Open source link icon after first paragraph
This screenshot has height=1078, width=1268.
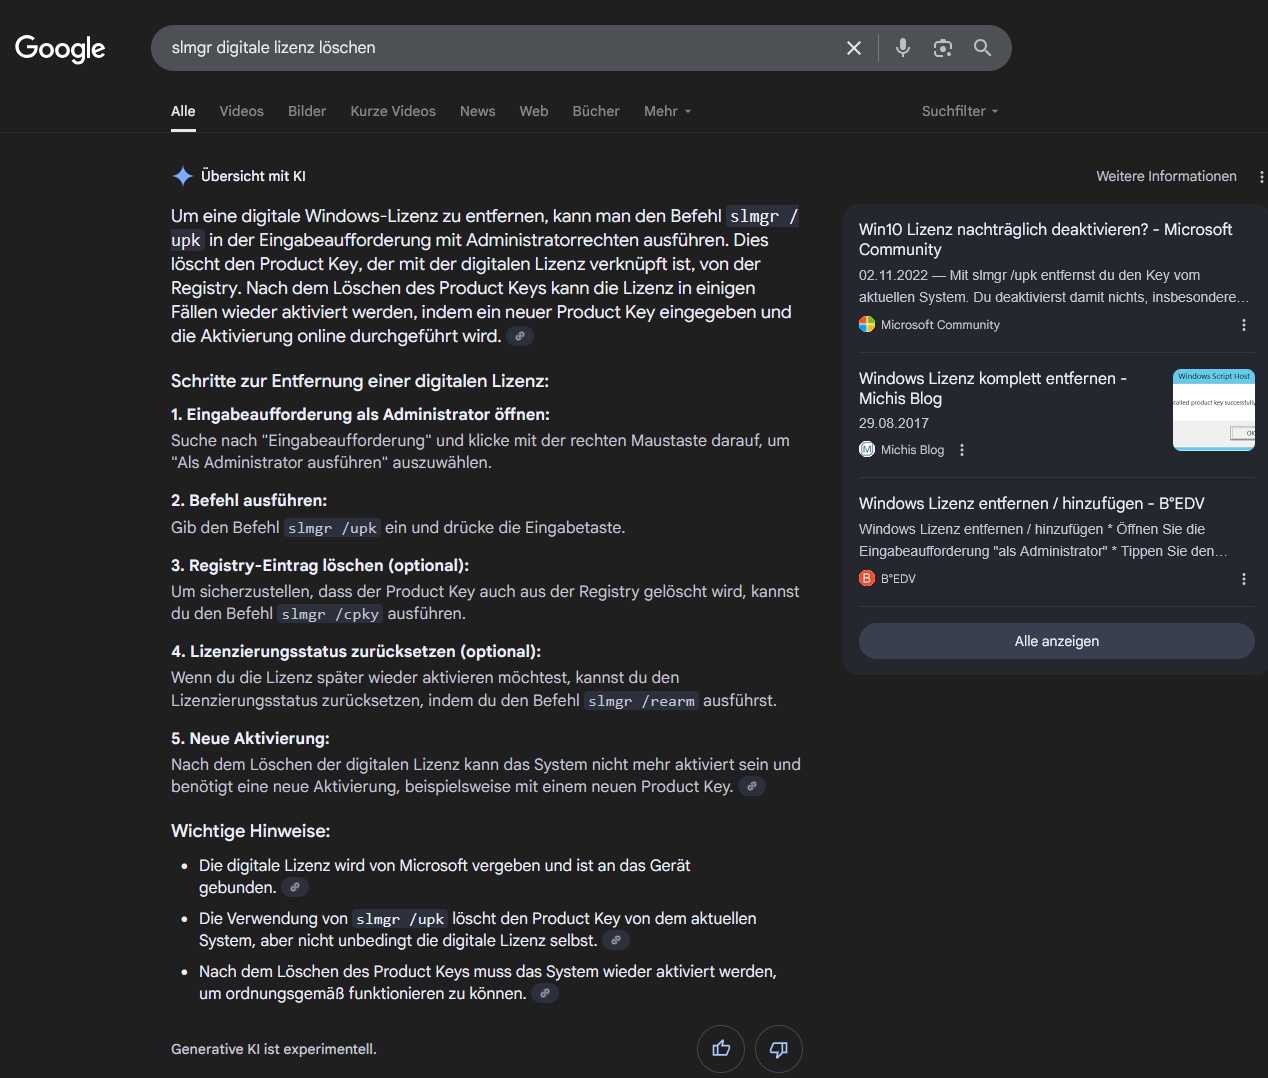(520, 337)
